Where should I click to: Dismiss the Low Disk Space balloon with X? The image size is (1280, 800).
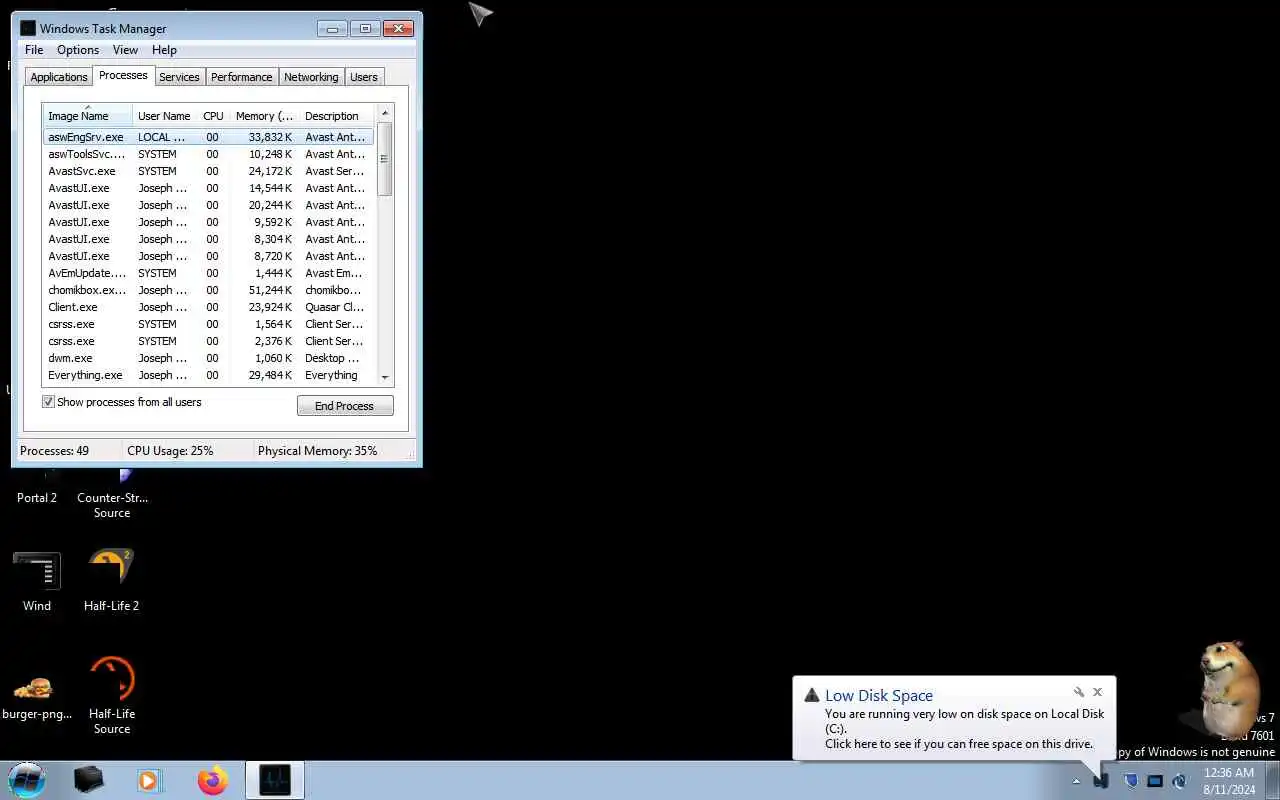pos(1097,692)
